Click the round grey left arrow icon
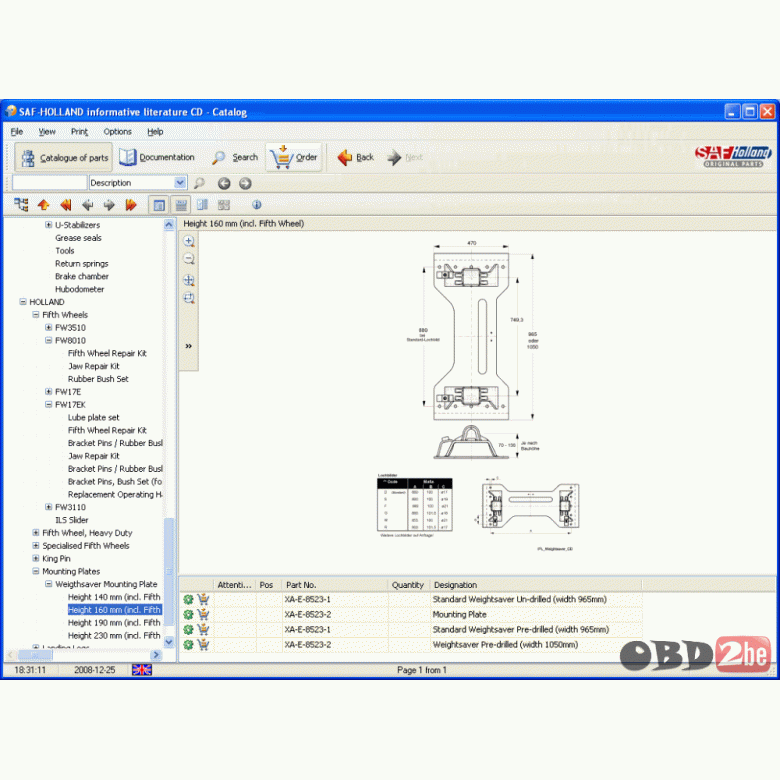 [x=224, y=183]
